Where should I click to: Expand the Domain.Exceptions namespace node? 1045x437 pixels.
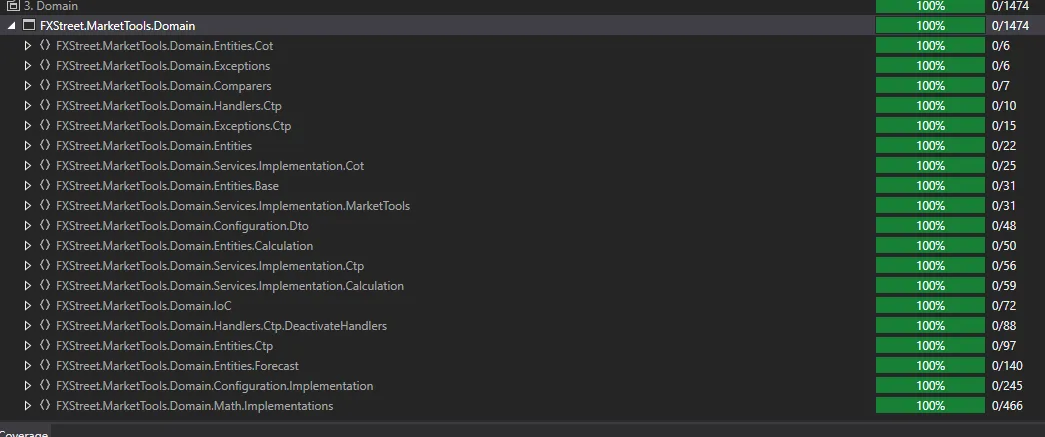[x=27, y=66]
